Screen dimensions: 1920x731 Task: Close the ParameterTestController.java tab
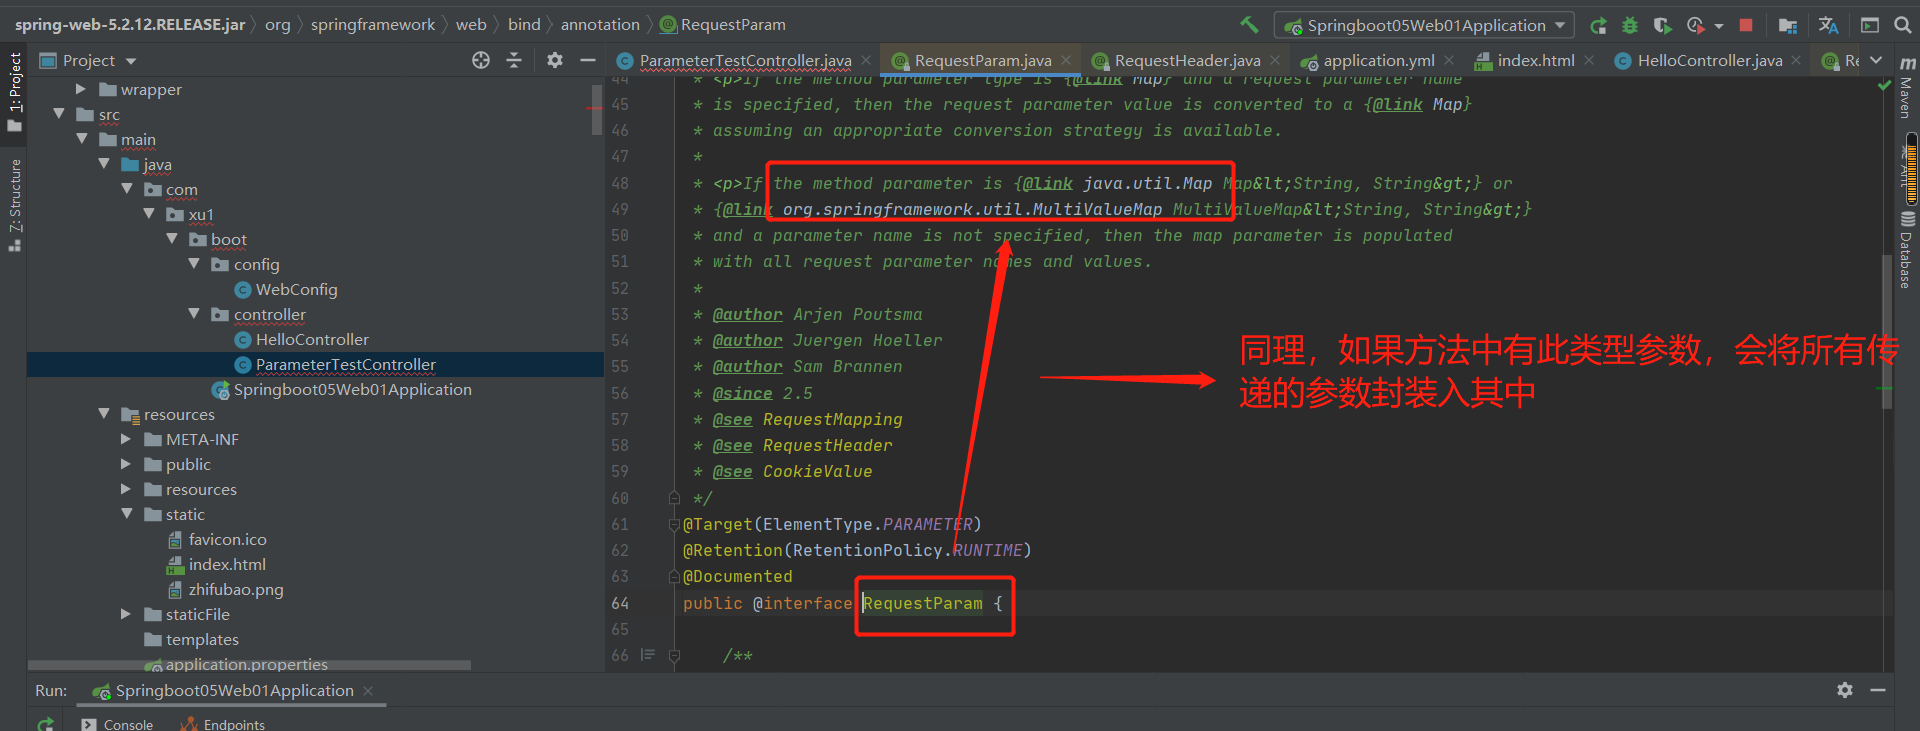click(866, 60)
